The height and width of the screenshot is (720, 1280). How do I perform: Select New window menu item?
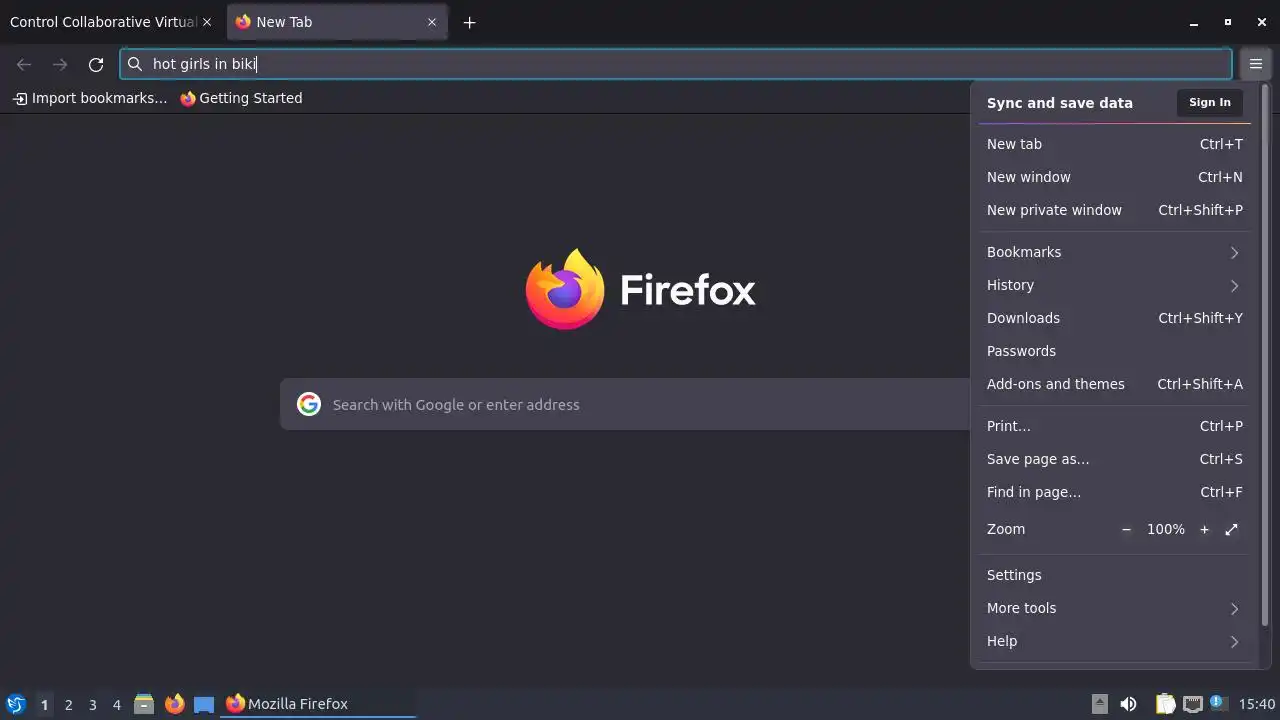[x=1114, y=177]
